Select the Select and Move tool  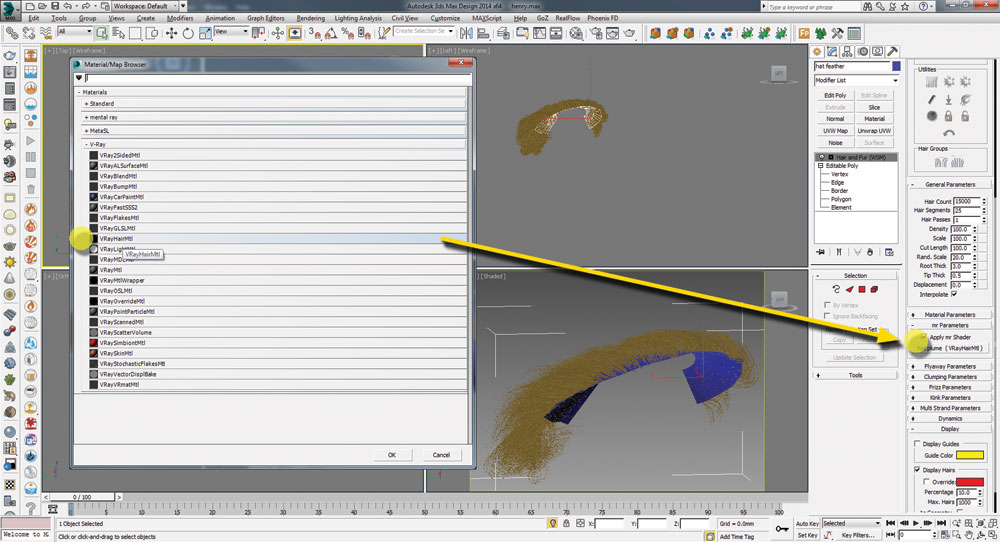(171, 33)
